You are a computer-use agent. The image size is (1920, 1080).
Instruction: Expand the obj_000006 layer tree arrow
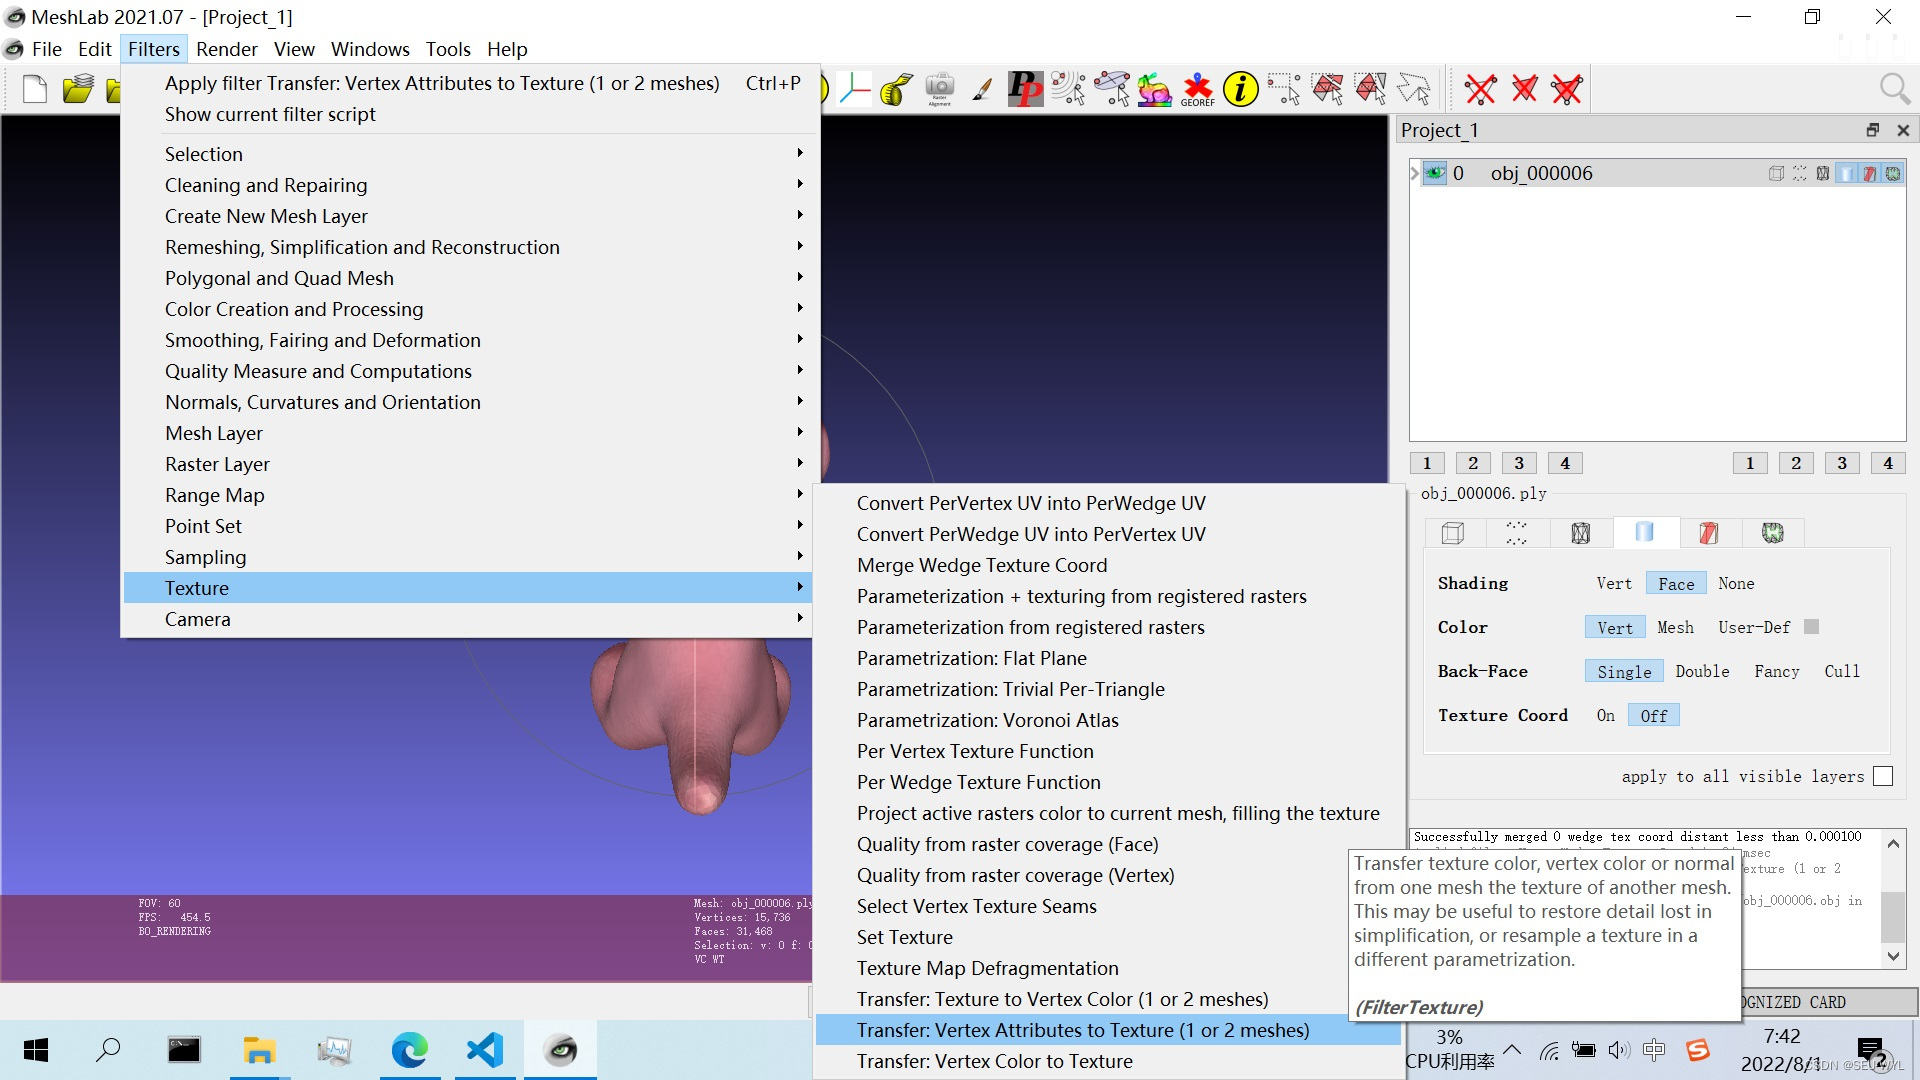point(1415,173)
